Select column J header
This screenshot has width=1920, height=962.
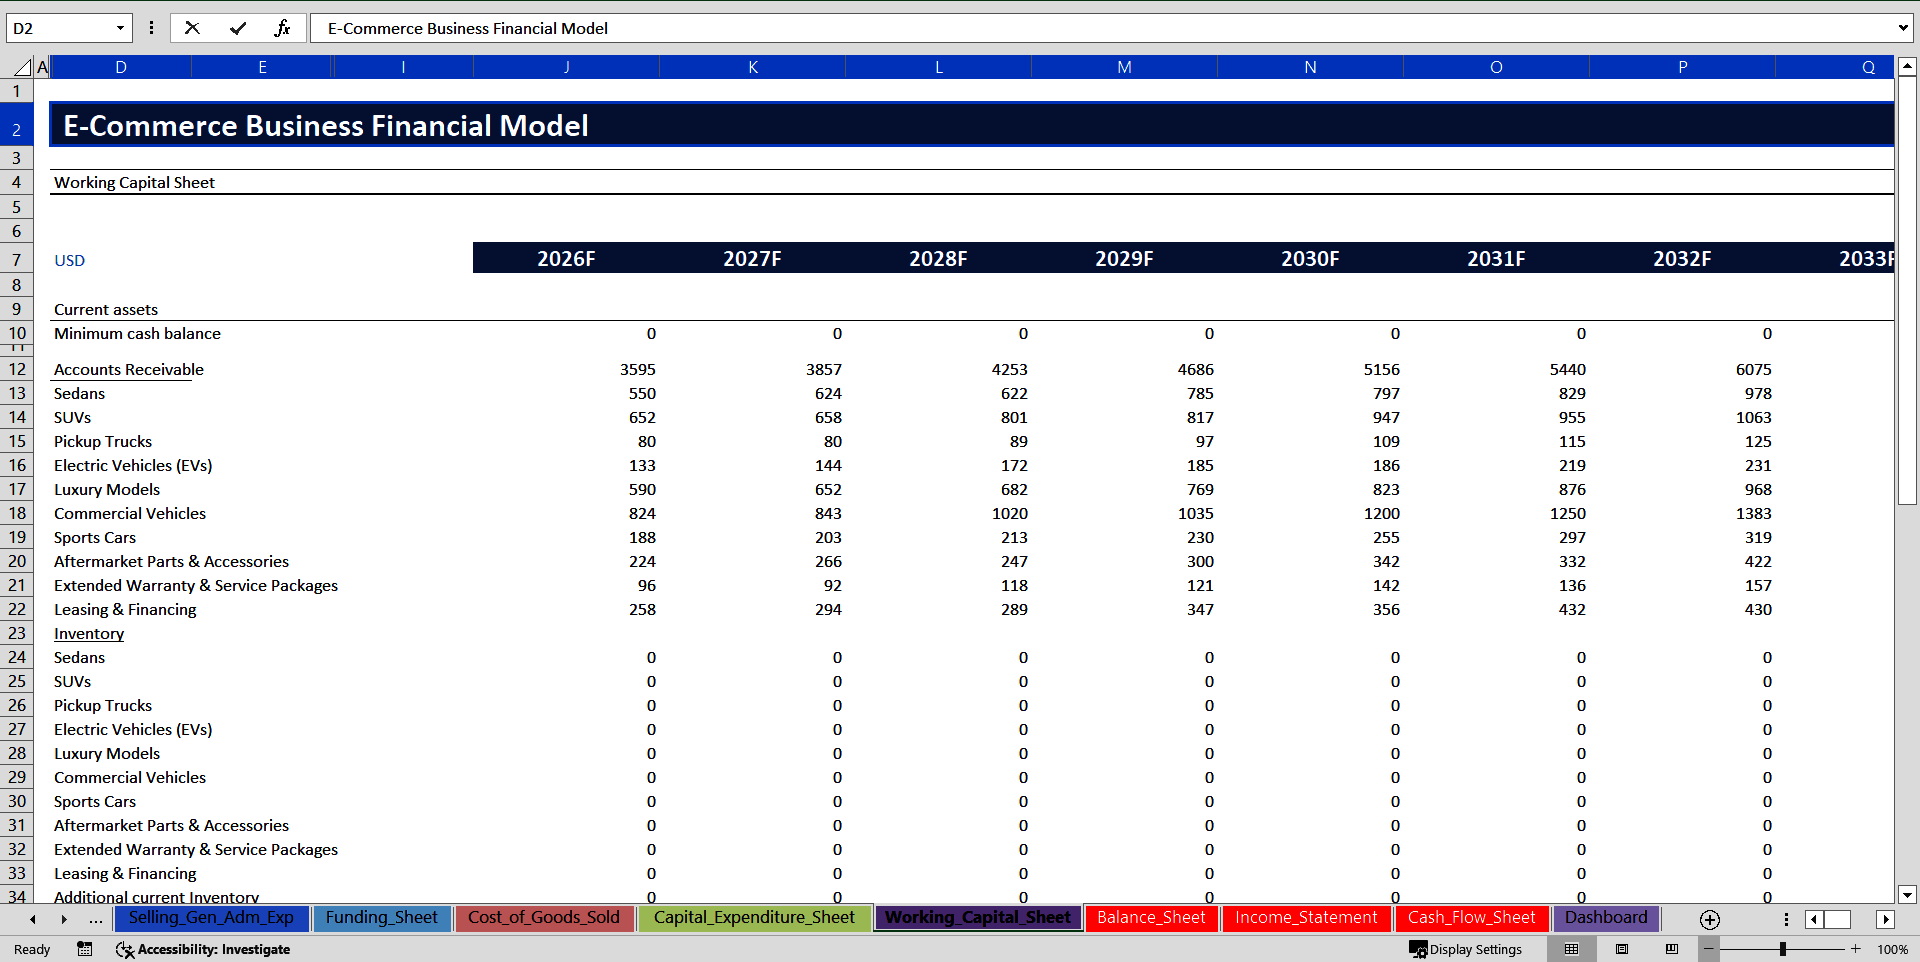pyautogui.click(x=567, y=67)
